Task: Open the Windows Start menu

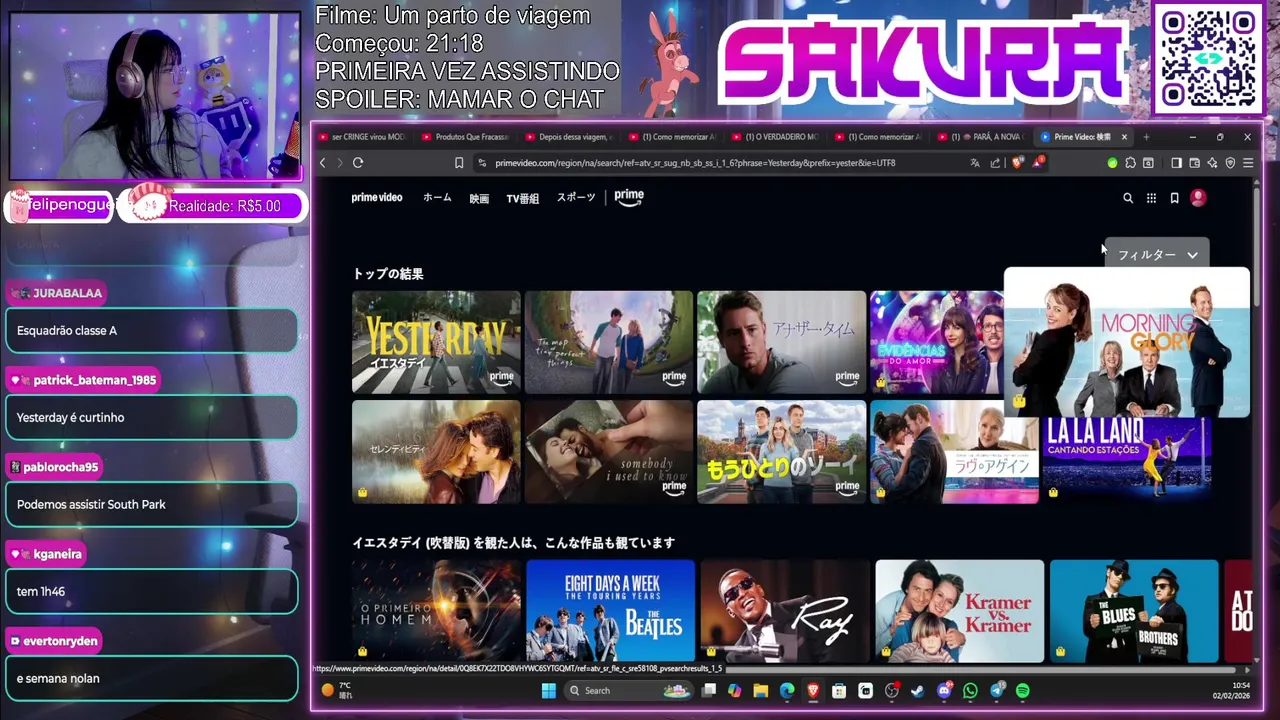Action: [548, 690]
